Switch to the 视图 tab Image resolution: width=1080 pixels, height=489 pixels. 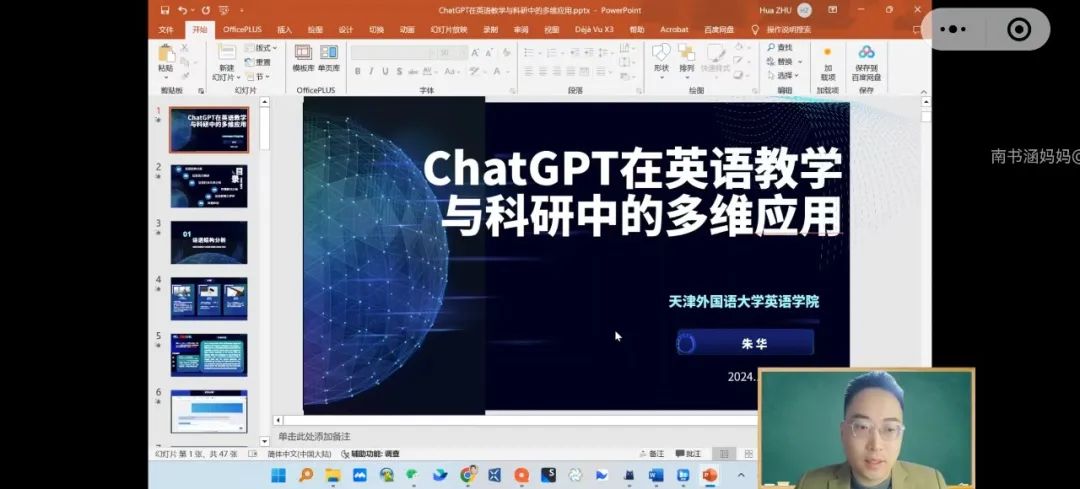[552, 30]
